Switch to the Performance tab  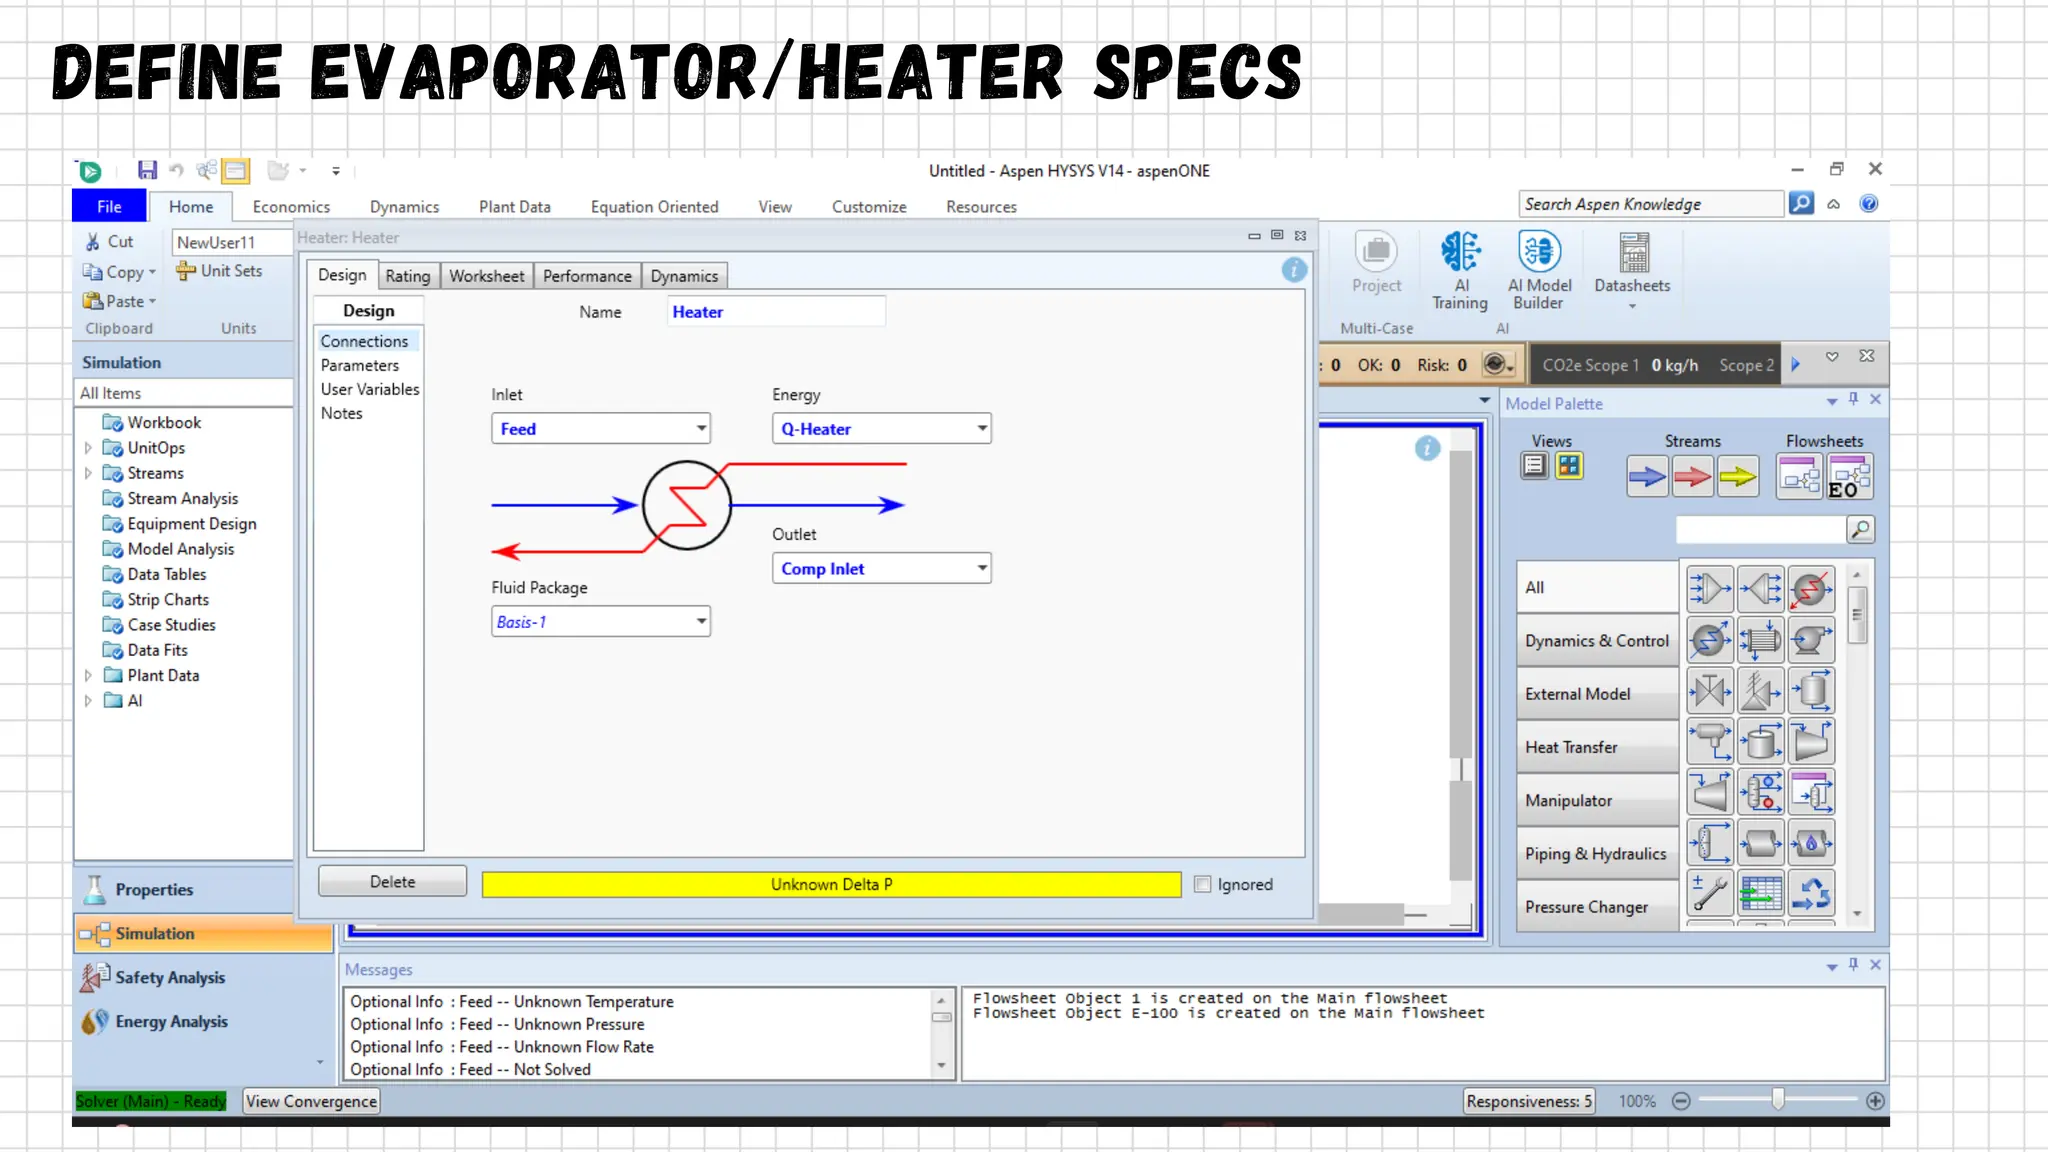[587, 276]
